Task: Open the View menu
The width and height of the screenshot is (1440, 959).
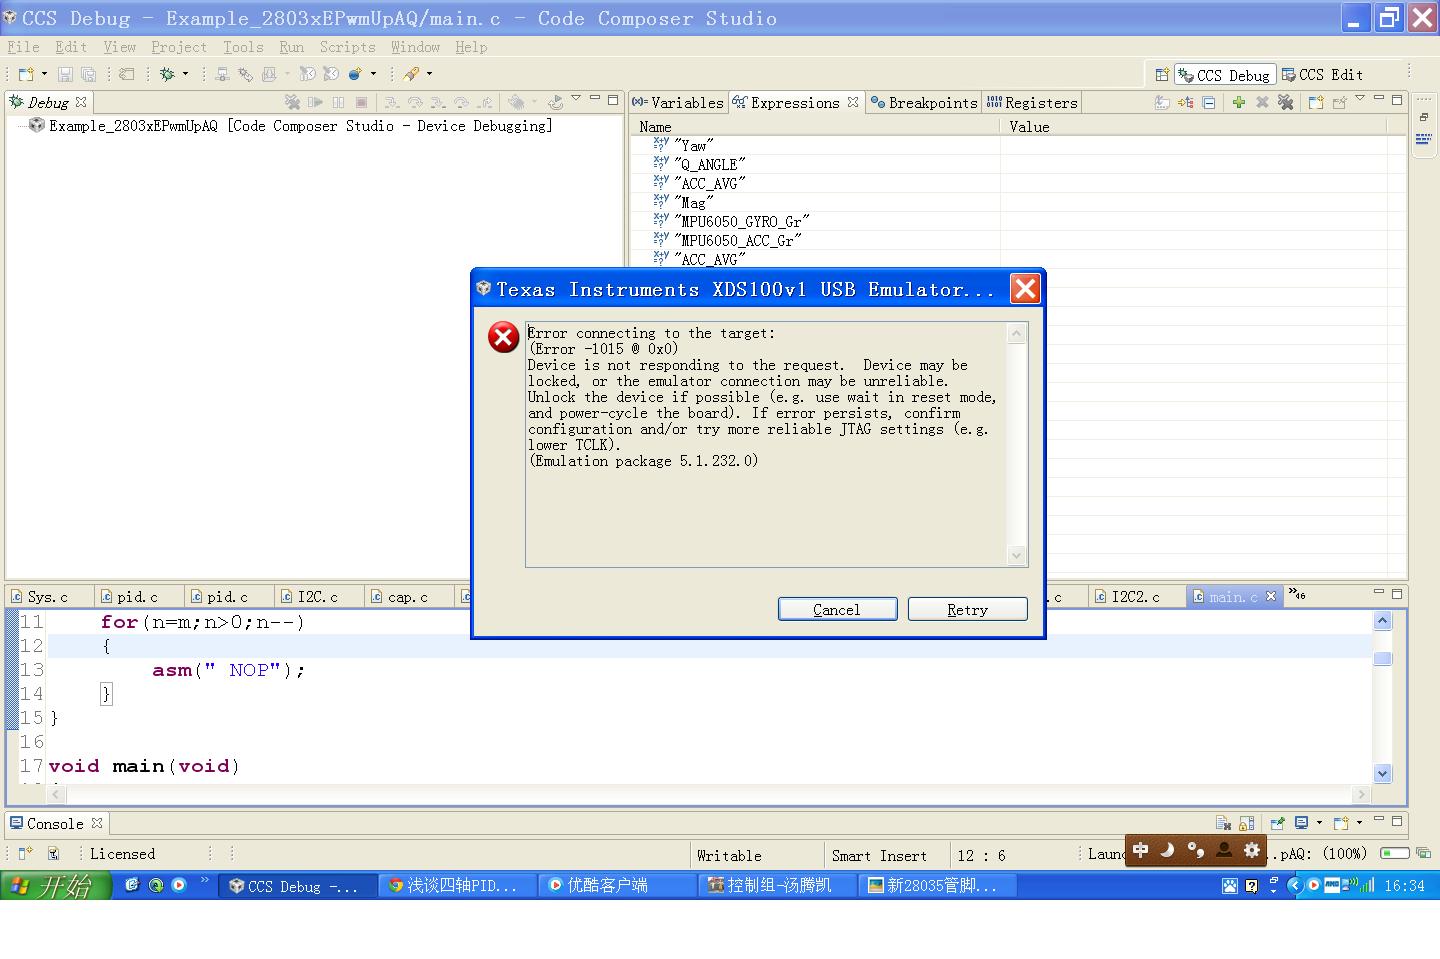Action: click(119, 47)
